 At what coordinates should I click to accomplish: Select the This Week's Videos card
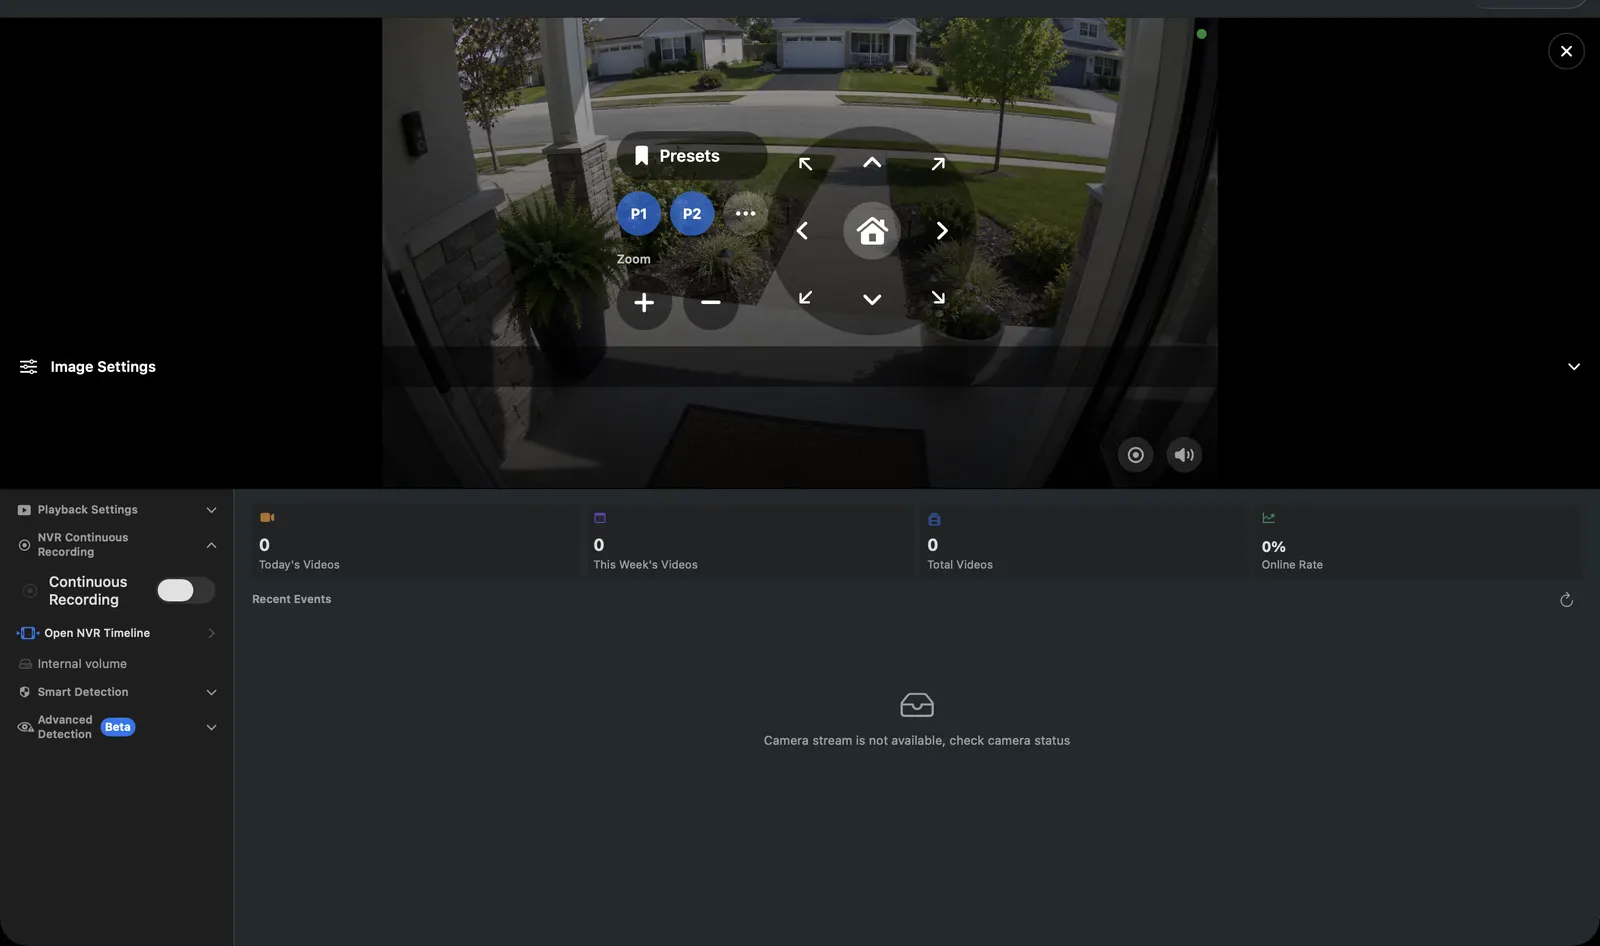(x=749, y=540)
